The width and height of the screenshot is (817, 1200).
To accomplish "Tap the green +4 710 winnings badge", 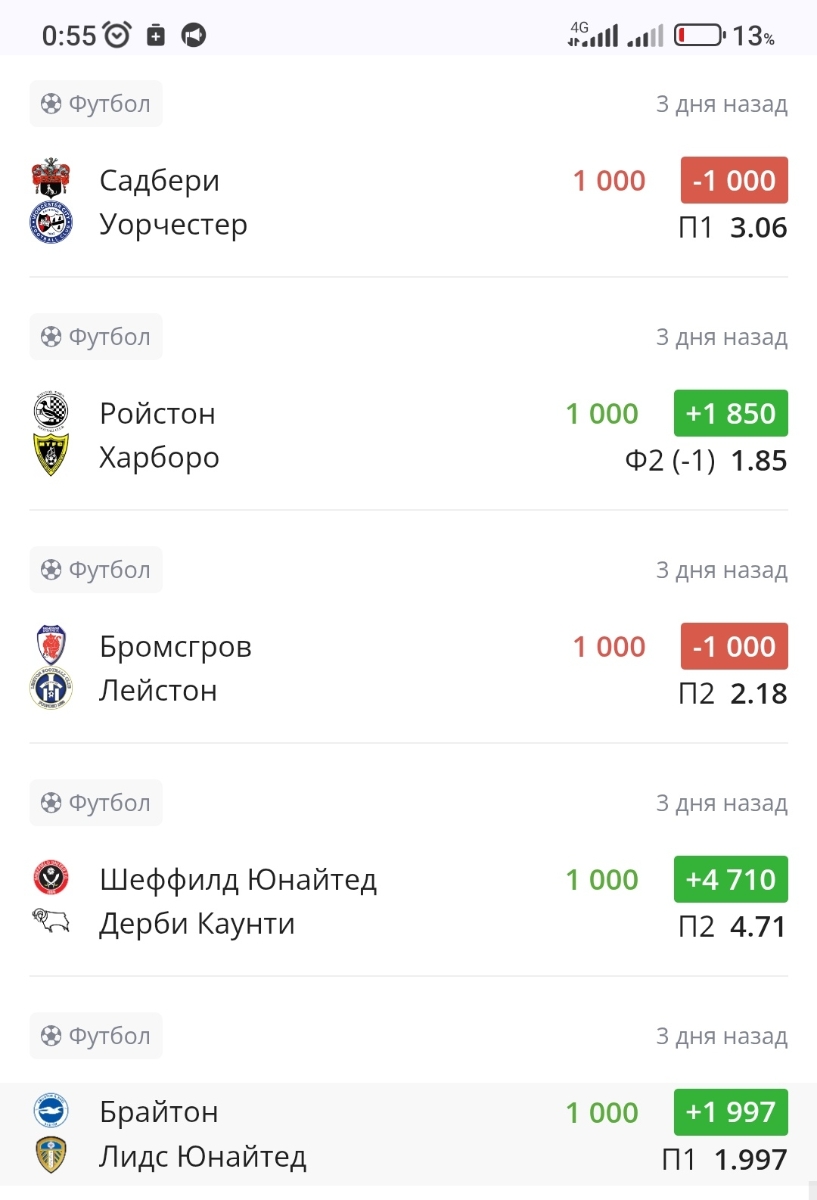I will point(730,880).
